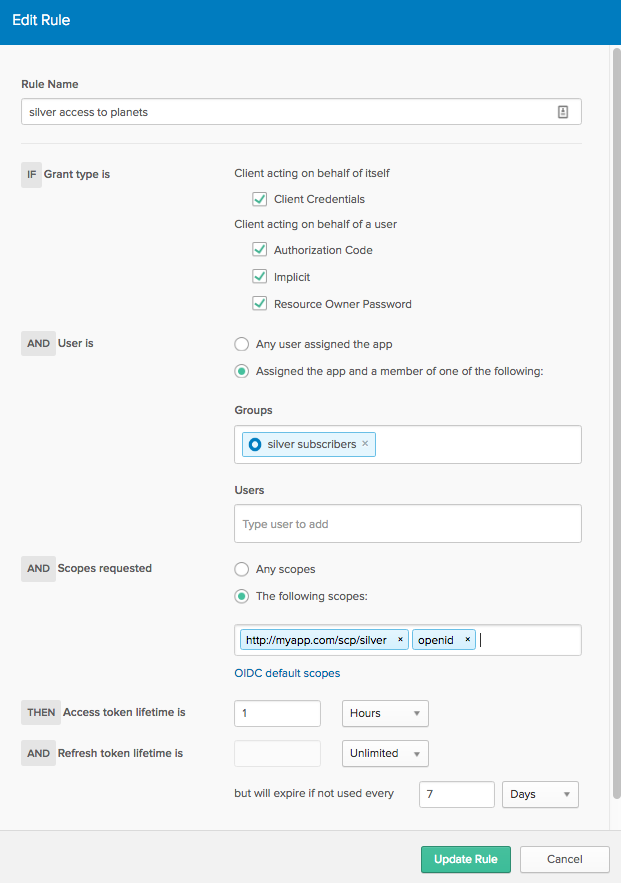
Task: Expand the refresh token Unlimited dropdown
Action: [385, 753]
